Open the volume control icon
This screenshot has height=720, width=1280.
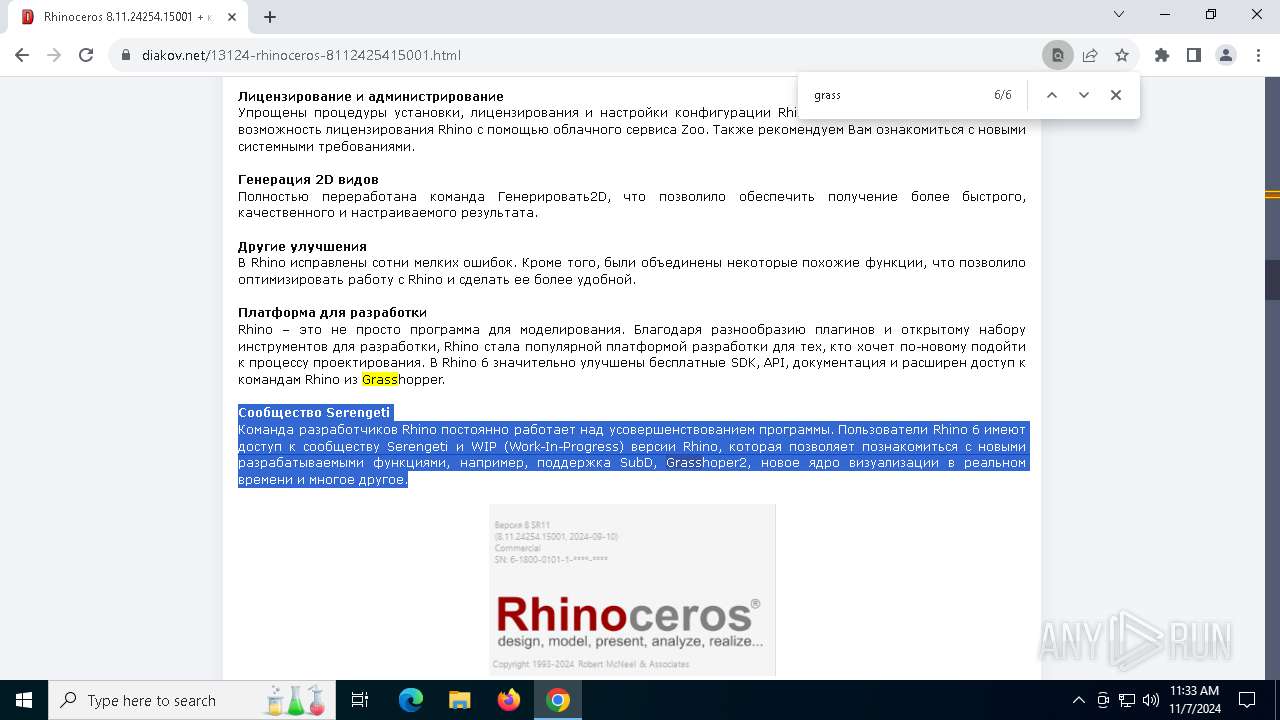(x=1151, y=700)
